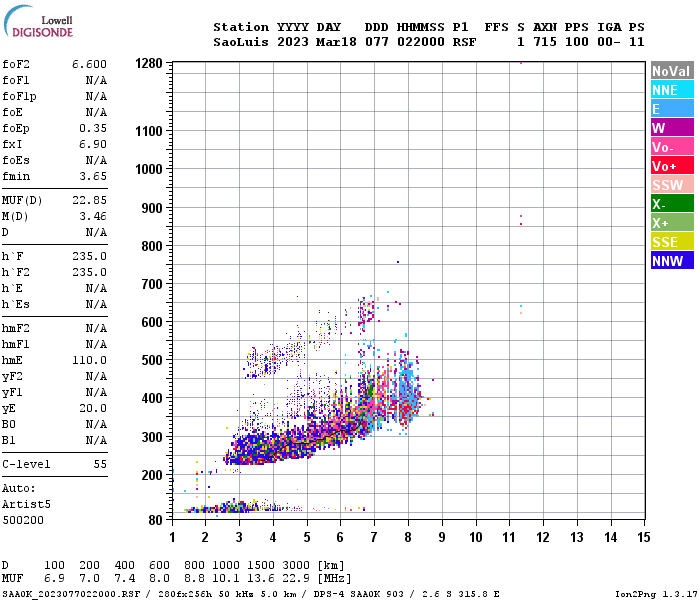The image size is (700, 600).
Task: Click the x-axis label 12
Action: tap(543, 537)
